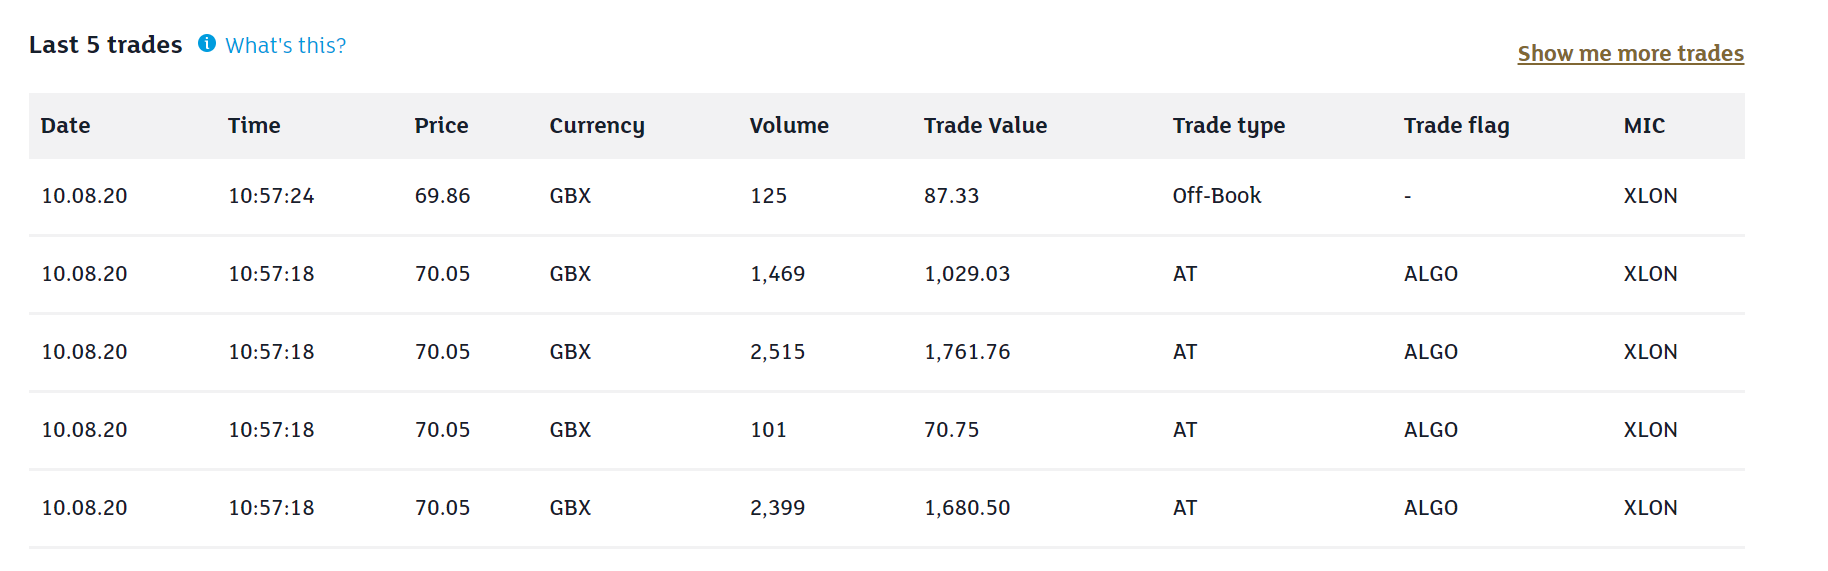Click the blue info icon beside Last 5 trades
The width and height of the screenshot is (1828, 571).
pos(207,43)
